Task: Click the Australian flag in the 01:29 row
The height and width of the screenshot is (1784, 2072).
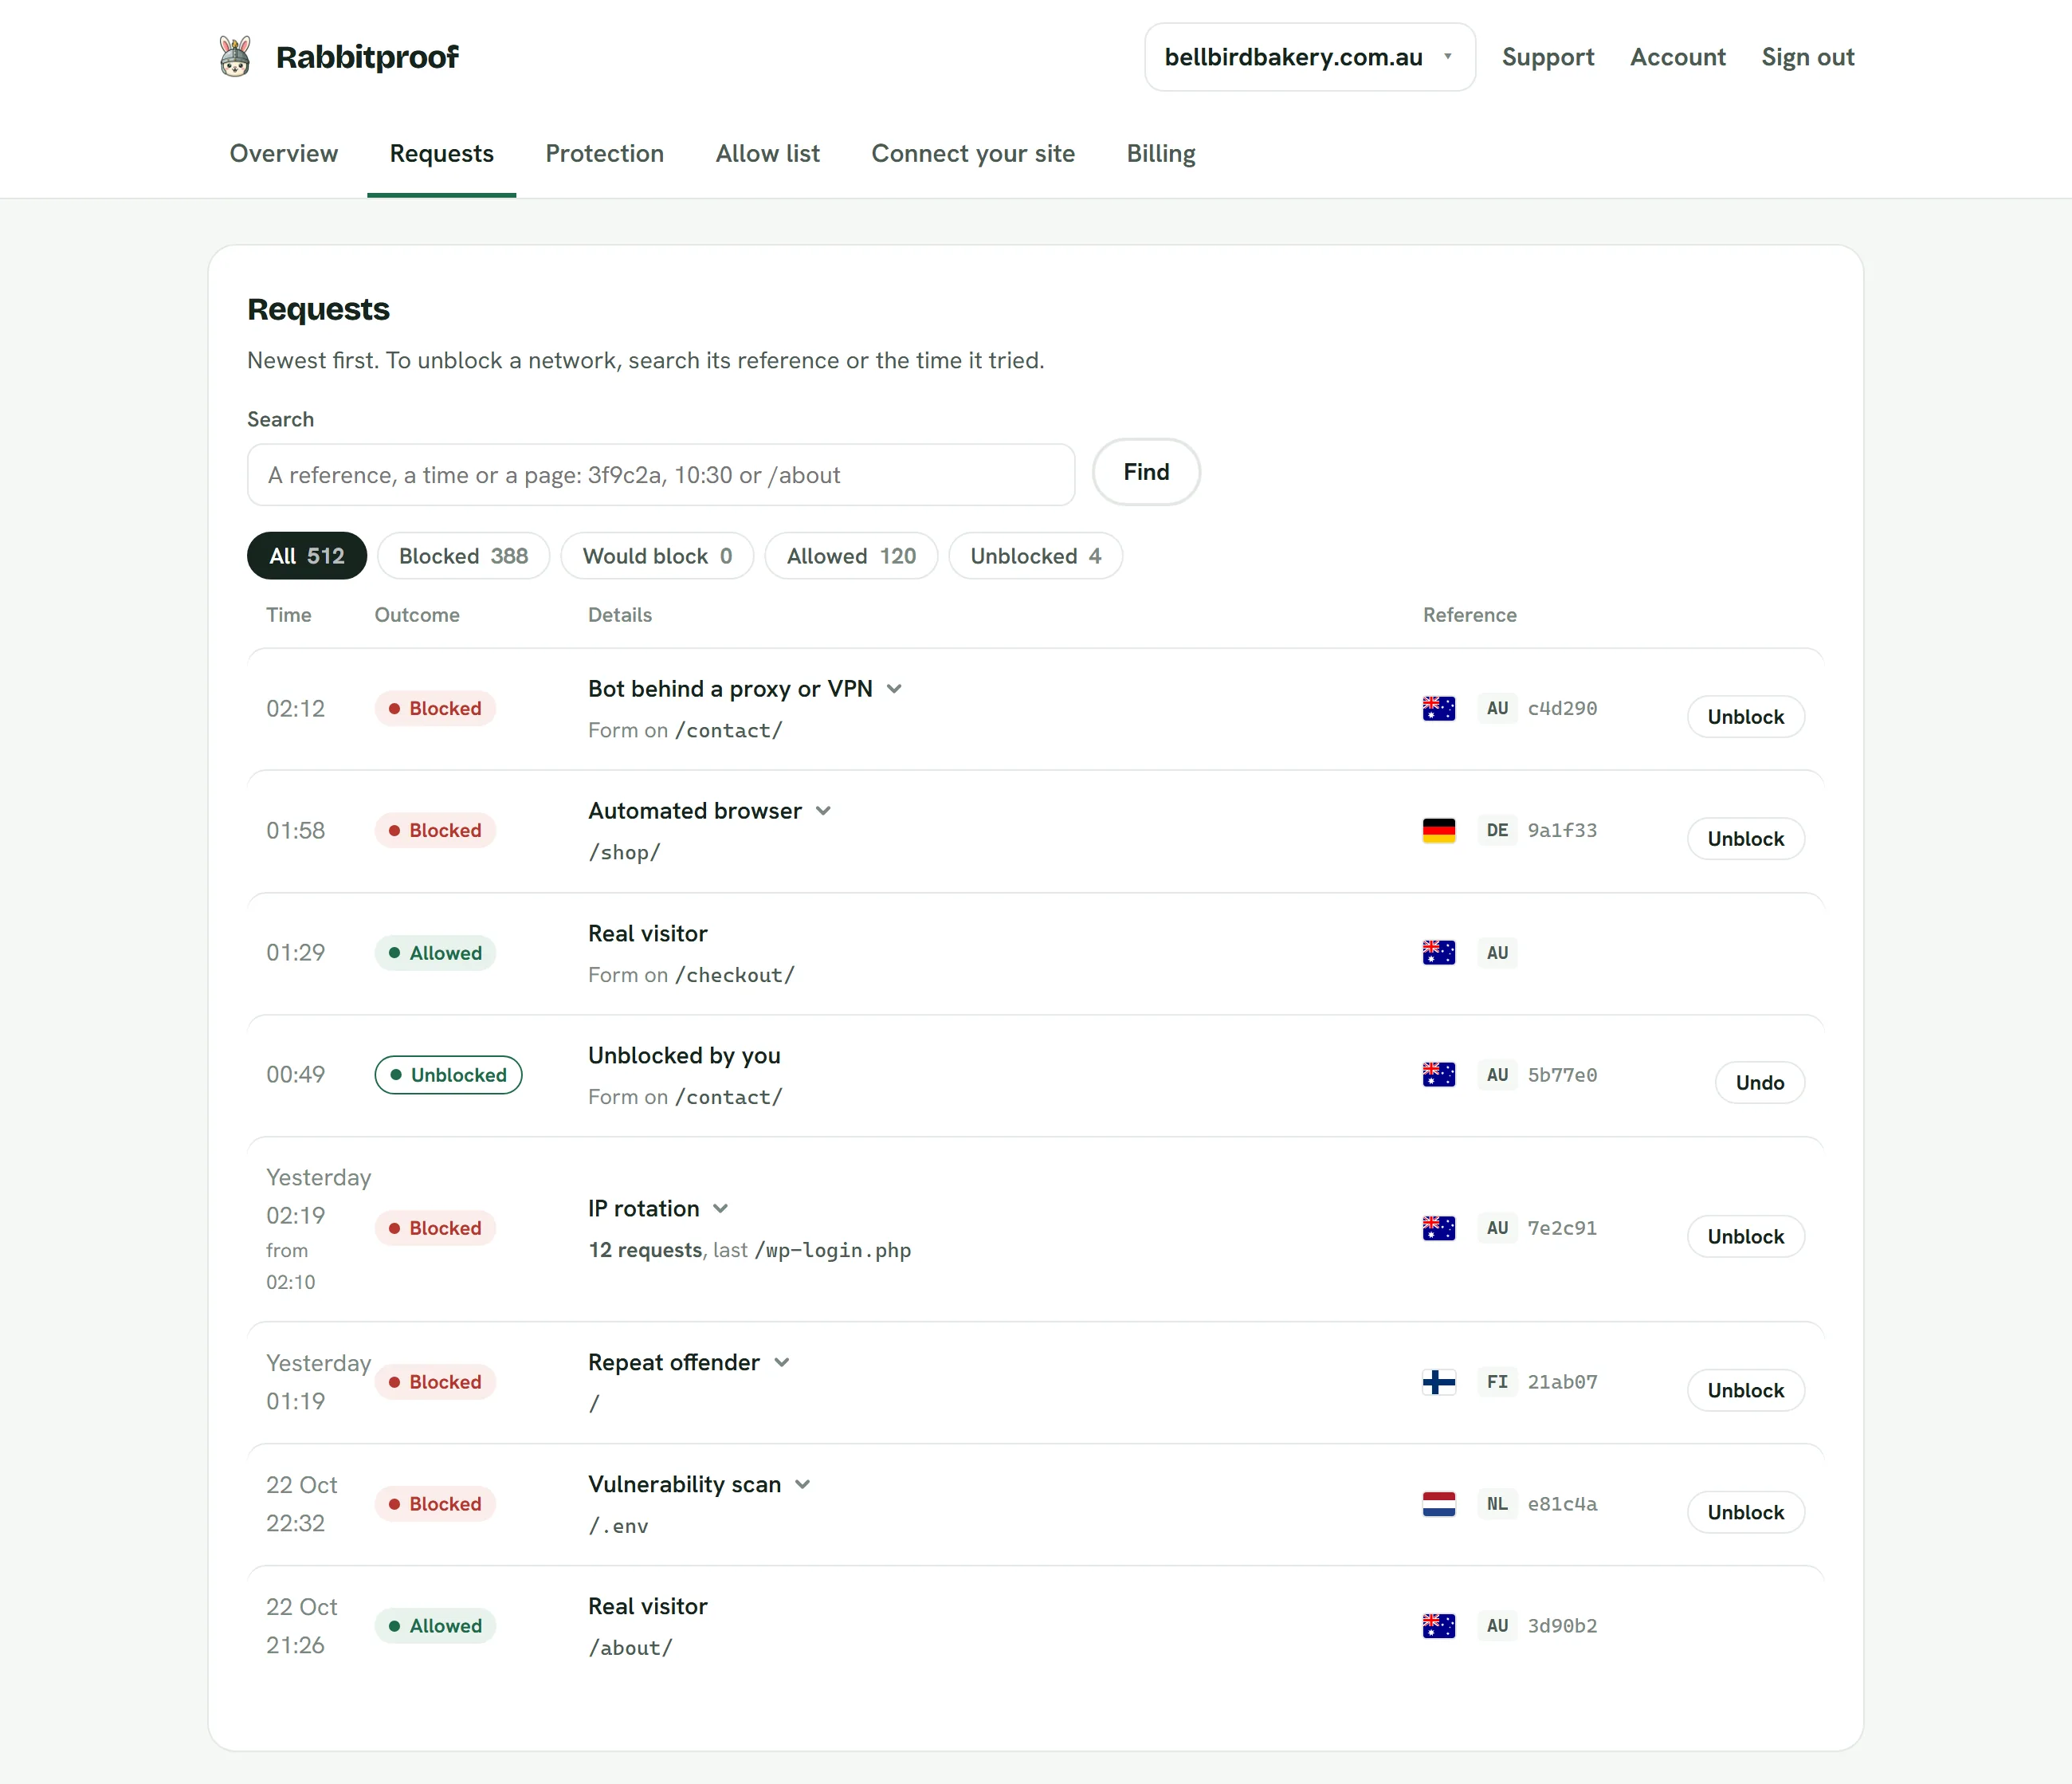Action: [1438, 953]
